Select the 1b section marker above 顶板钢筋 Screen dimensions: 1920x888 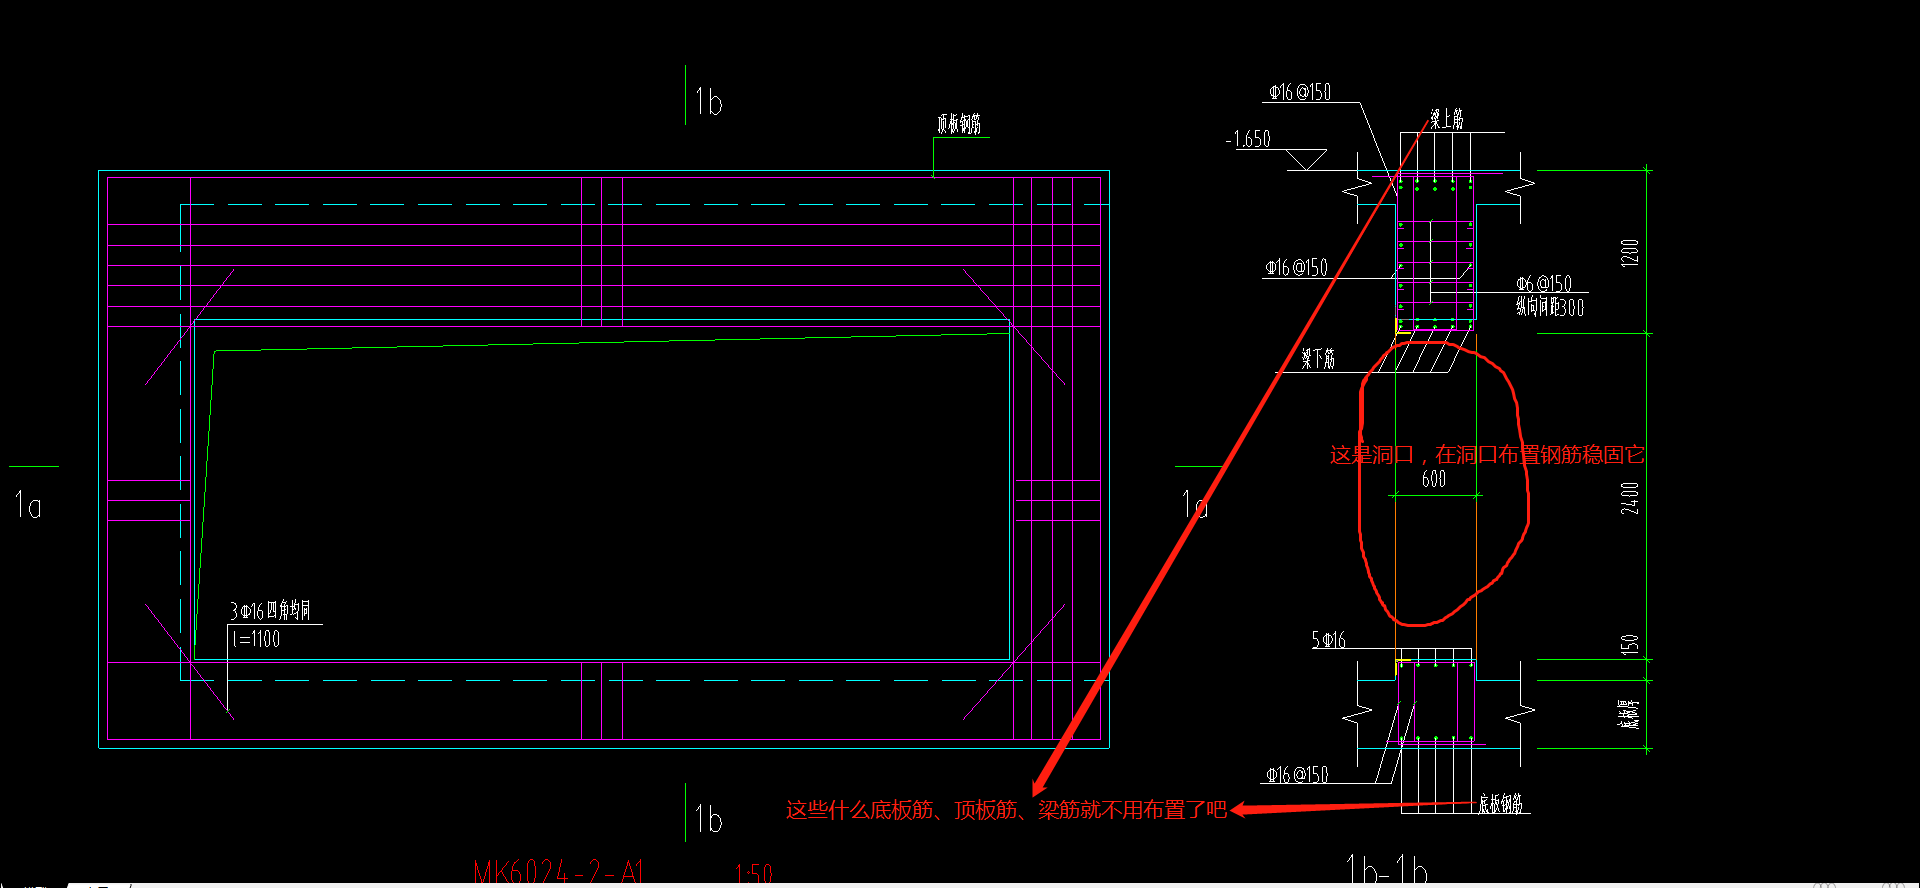coord(708,102)
